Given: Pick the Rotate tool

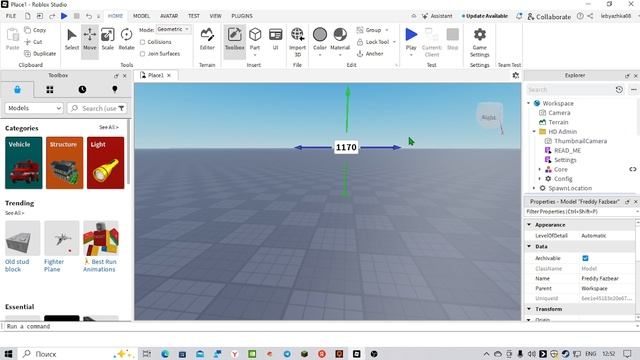Looking at the screenshot, I should coord(127,39).
